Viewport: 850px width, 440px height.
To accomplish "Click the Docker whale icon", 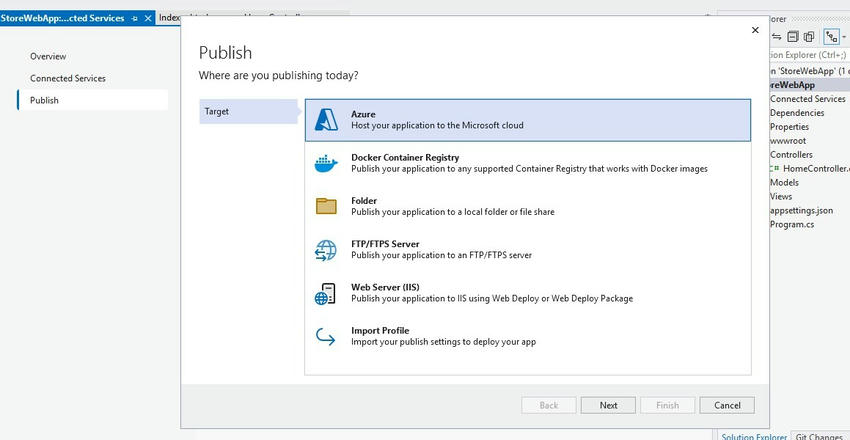I will (x=327, y=163).
